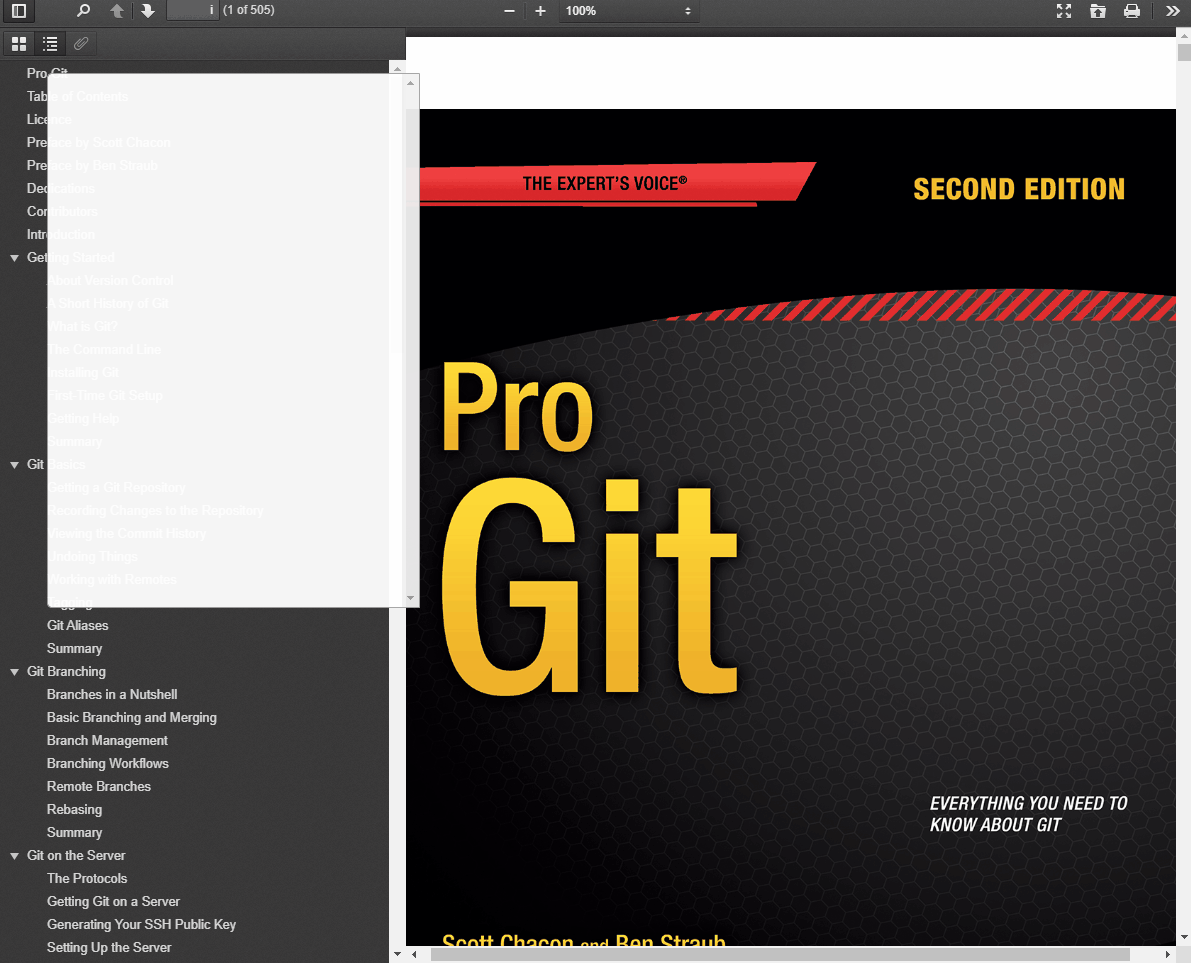This screenshot has width=1191, height=963.
Task: Open the find in document search
Action: (84, 11)
